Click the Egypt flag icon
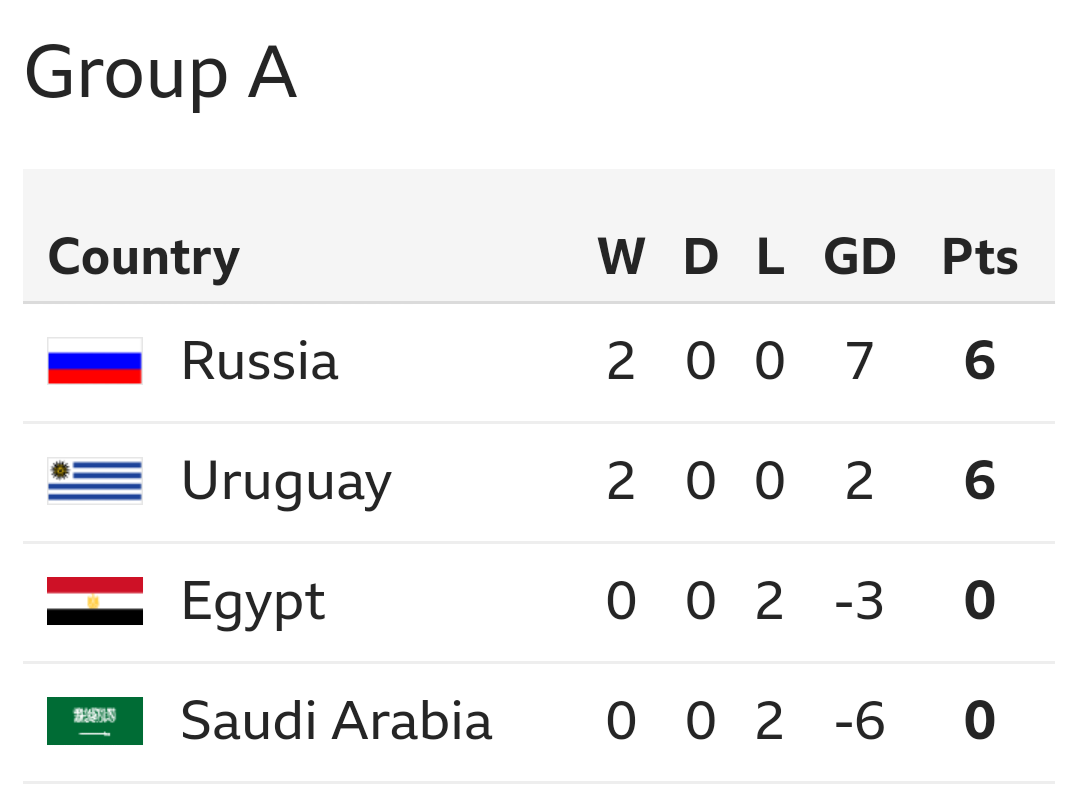 click(95, 601)
